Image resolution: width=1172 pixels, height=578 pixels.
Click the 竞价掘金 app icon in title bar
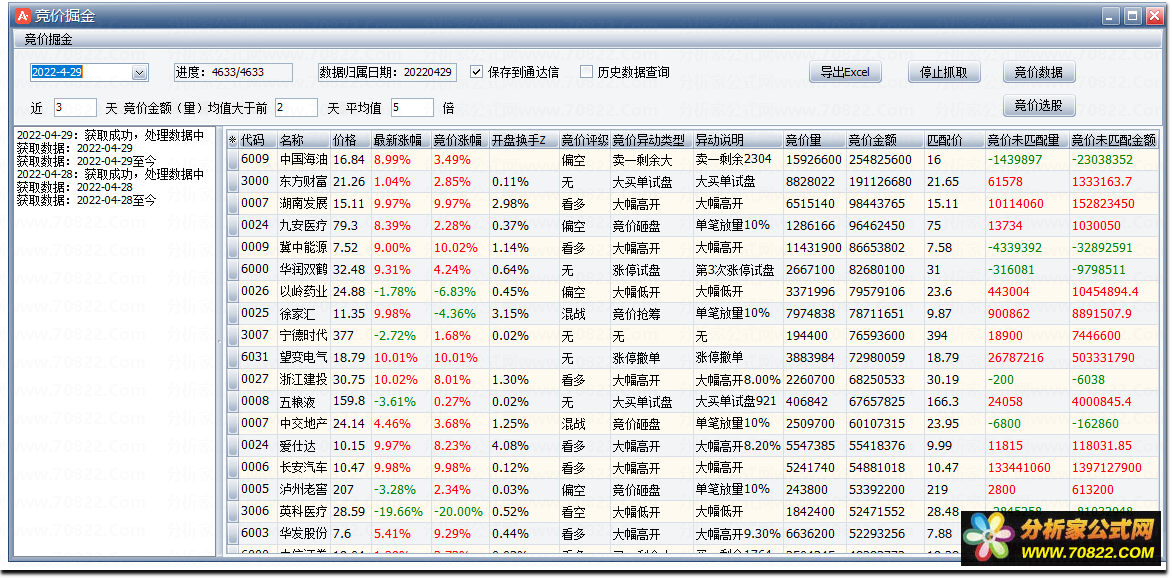22,15
